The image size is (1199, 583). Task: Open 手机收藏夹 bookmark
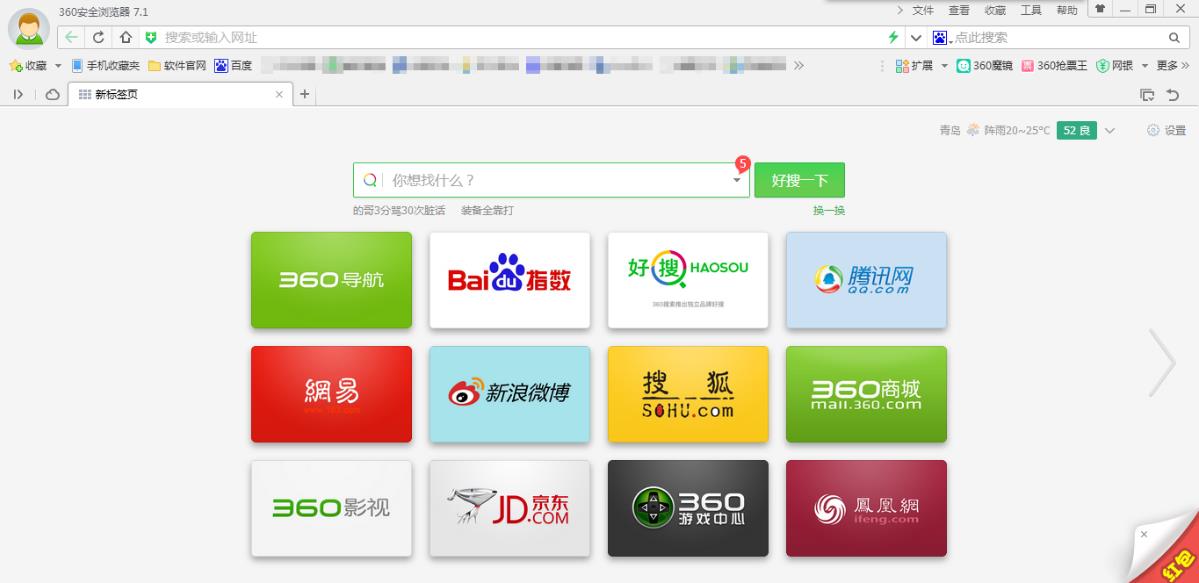[106, 66]
